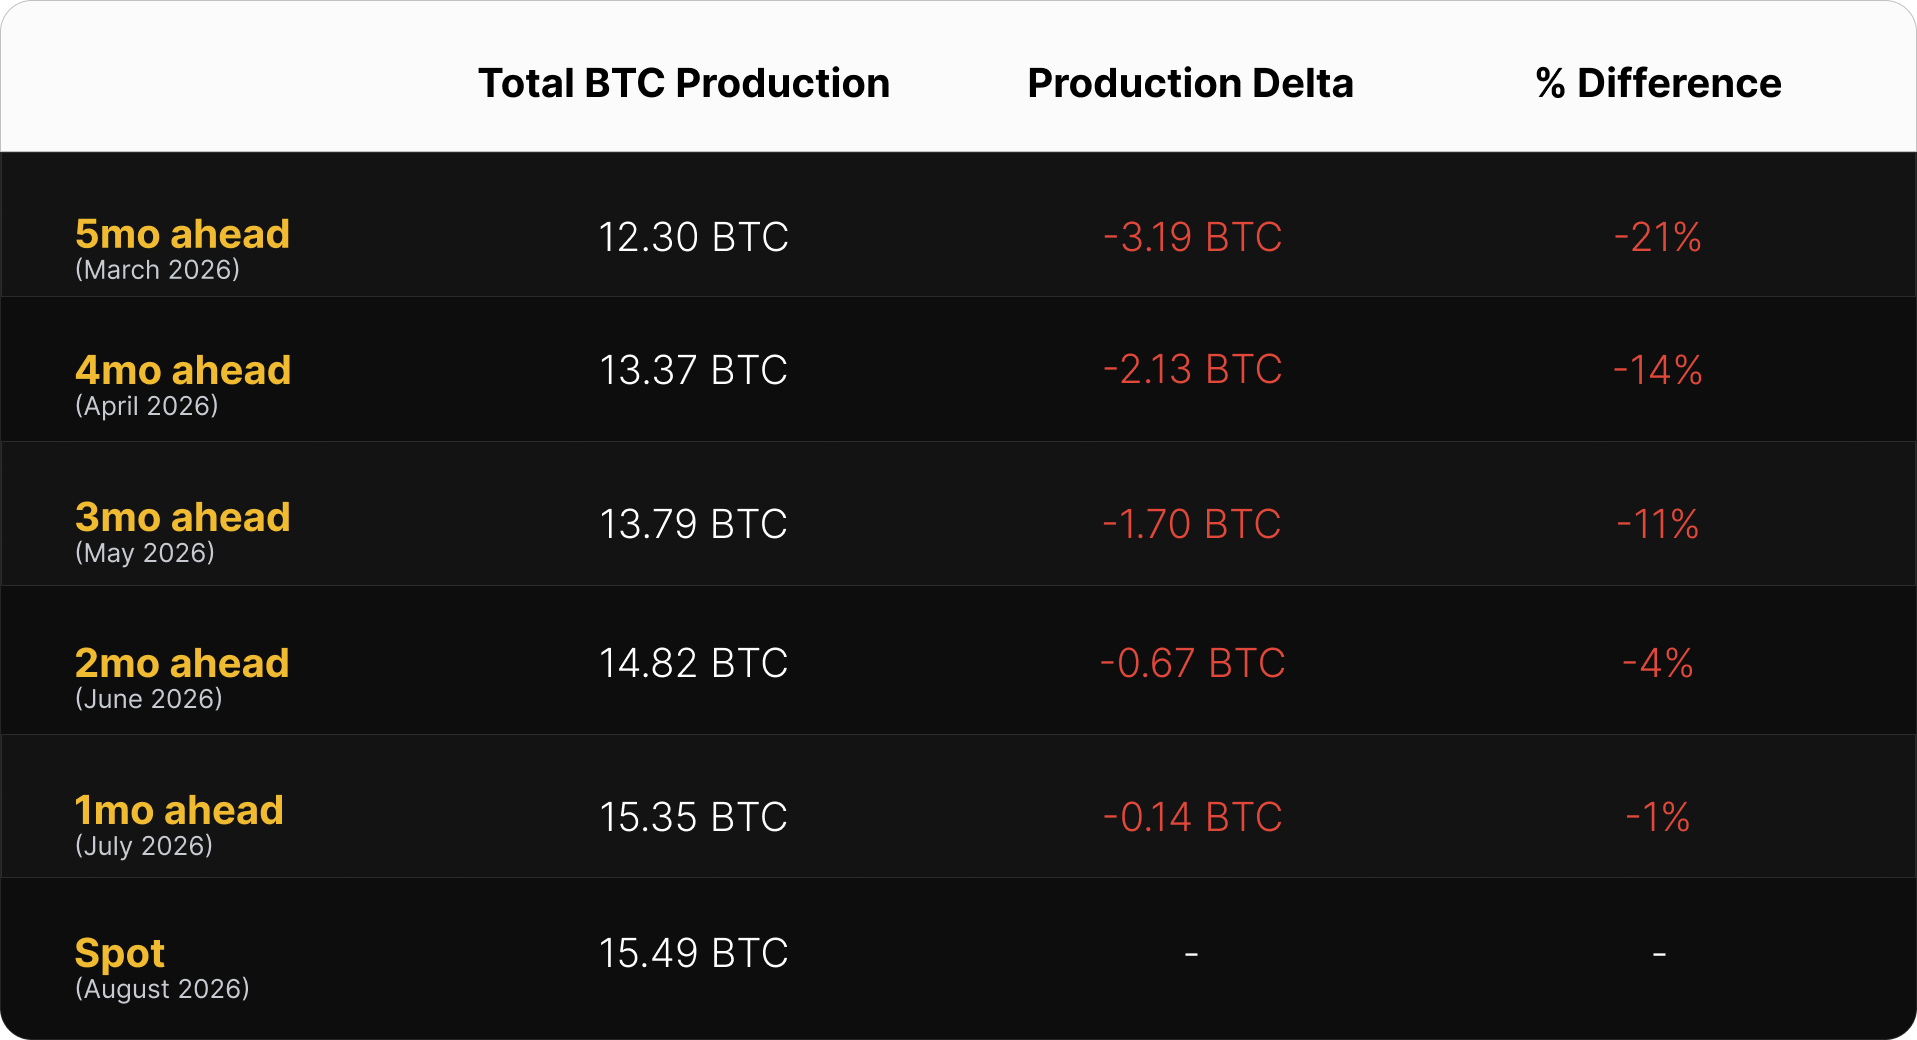Click the Production Delta column header
Viewport: 1917px width, 1040px height.
(x=1190, y=83)
